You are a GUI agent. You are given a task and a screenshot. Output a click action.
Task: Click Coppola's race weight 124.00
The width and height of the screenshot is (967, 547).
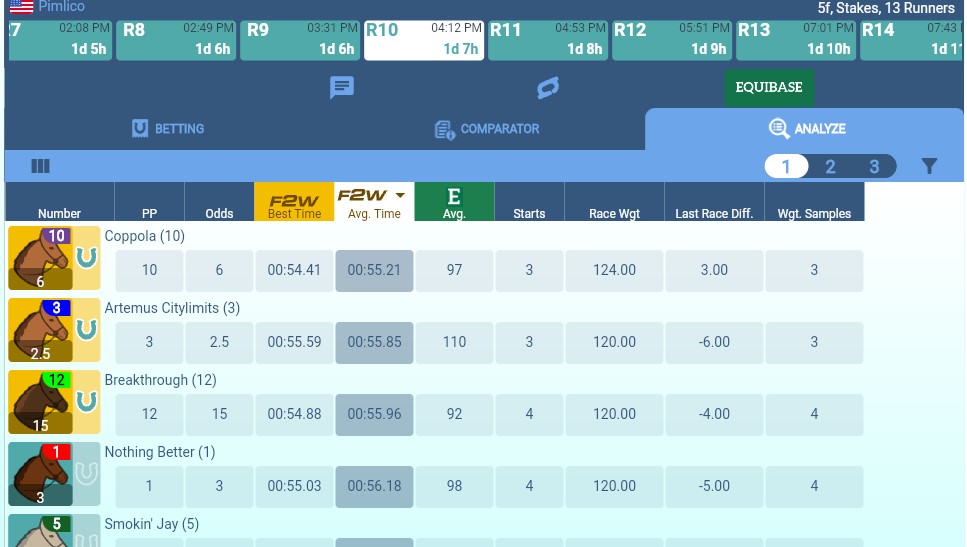pos(614,270)
